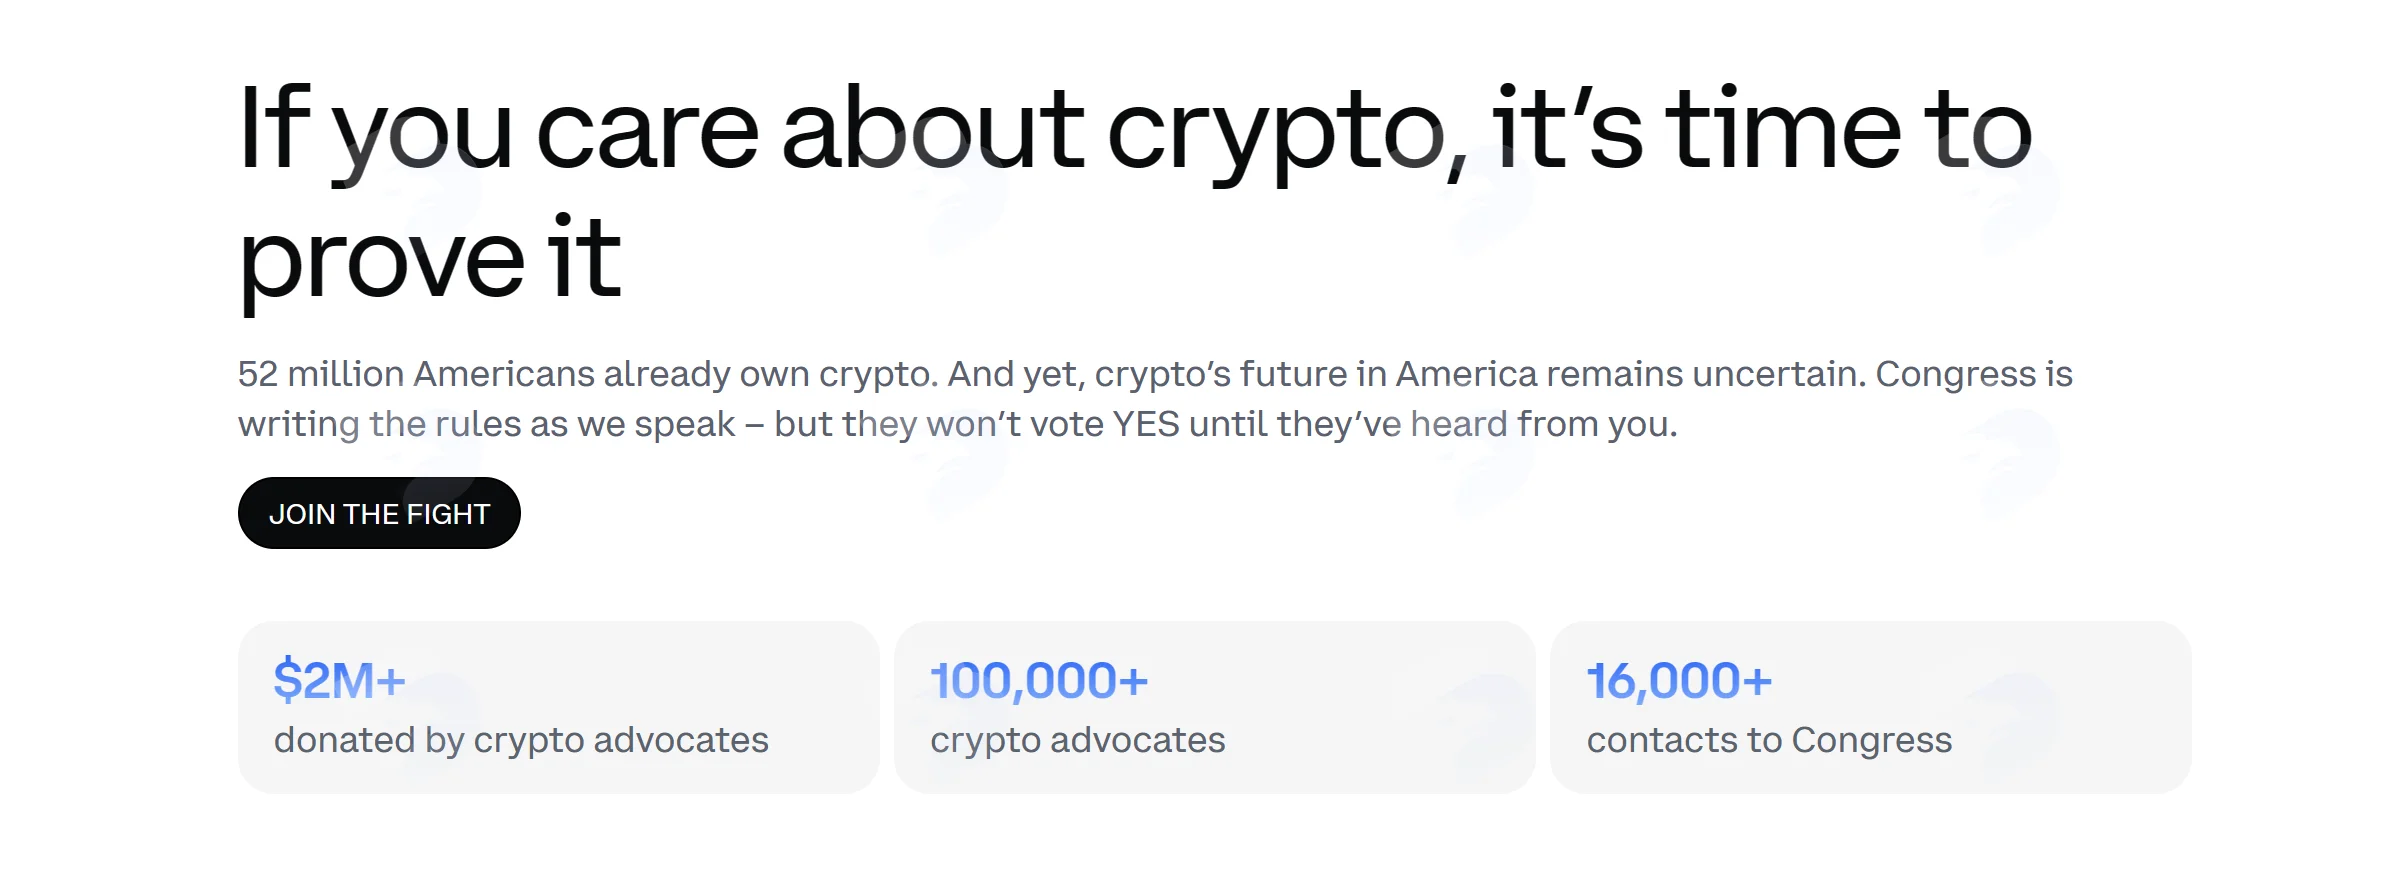Viewport: 2397px width, 895px height.
Task: Click the headline phrase 'it's time to'
Action: 1763,128
